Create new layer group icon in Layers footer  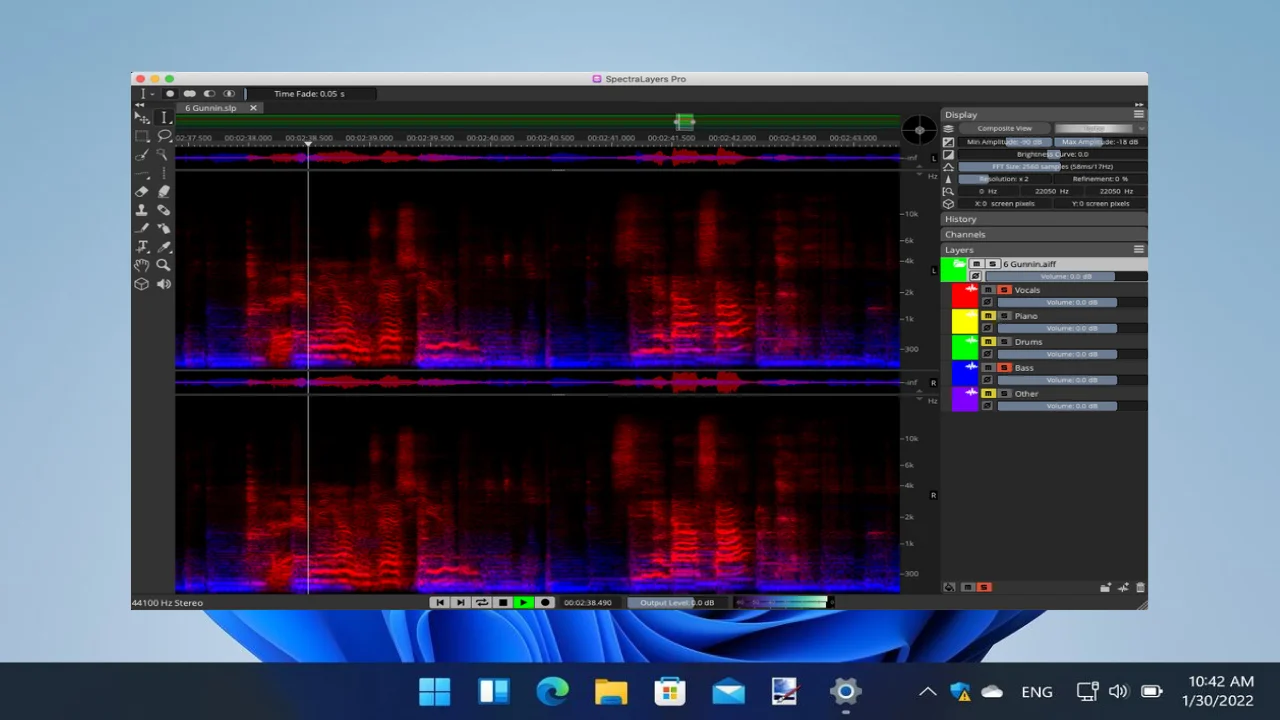pyautogui.click(x=1106, y=587)
